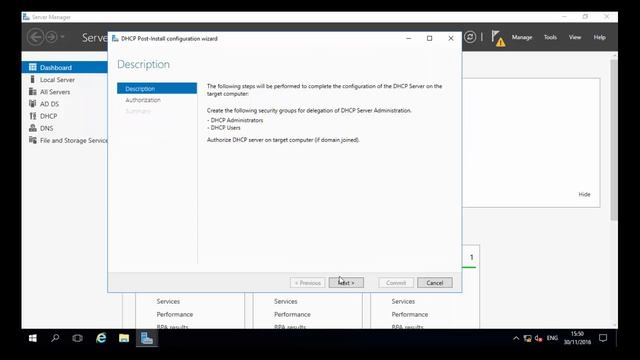
Task: Click the DHCP wizard title bar icon
Action: click(115, 38)
